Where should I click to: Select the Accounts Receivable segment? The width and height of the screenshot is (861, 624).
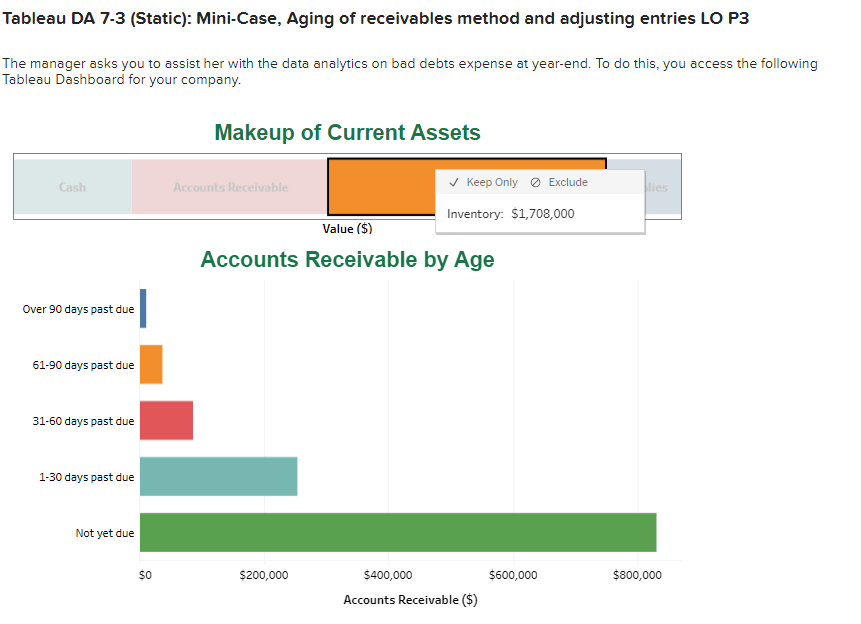click(230, 187)
